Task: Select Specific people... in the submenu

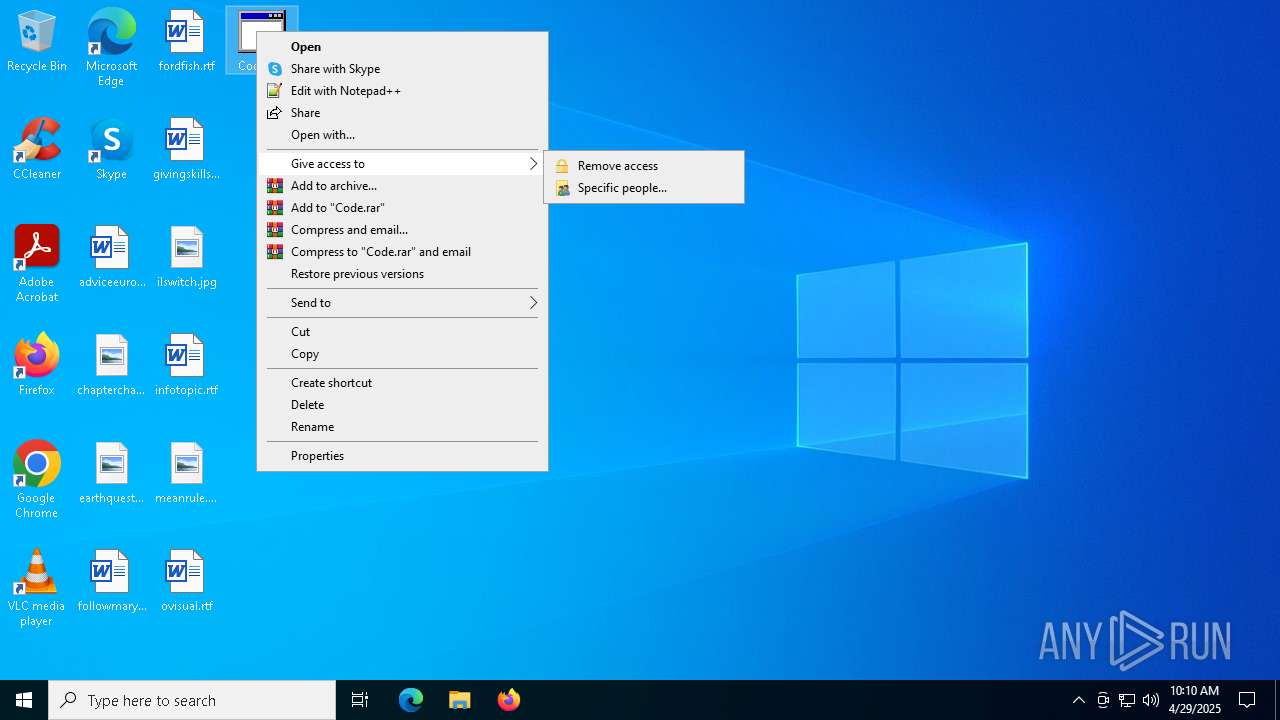Action: click(x=644, y=188)
